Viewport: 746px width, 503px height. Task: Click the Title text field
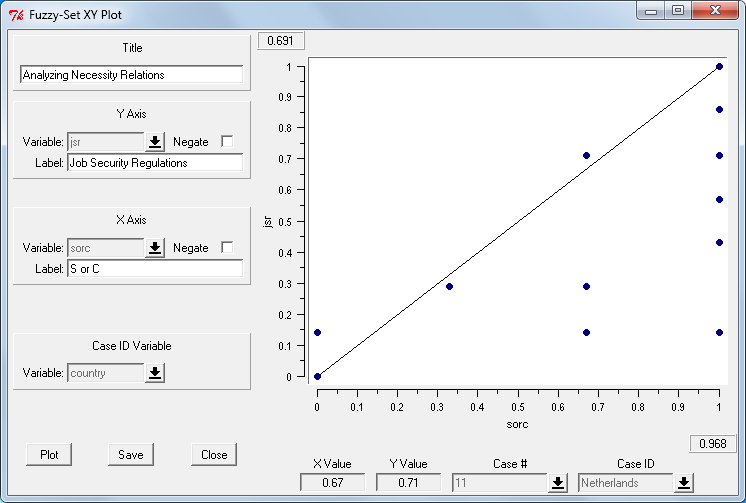(x=131, y=75)
